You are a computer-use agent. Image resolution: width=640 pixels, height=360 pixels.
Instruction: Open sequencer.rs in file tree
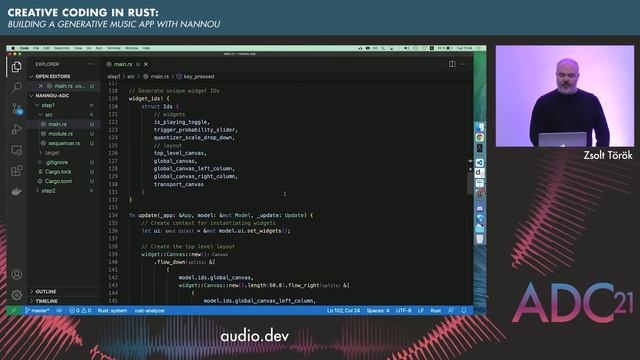pyautogui.click(x=64, y=143)
